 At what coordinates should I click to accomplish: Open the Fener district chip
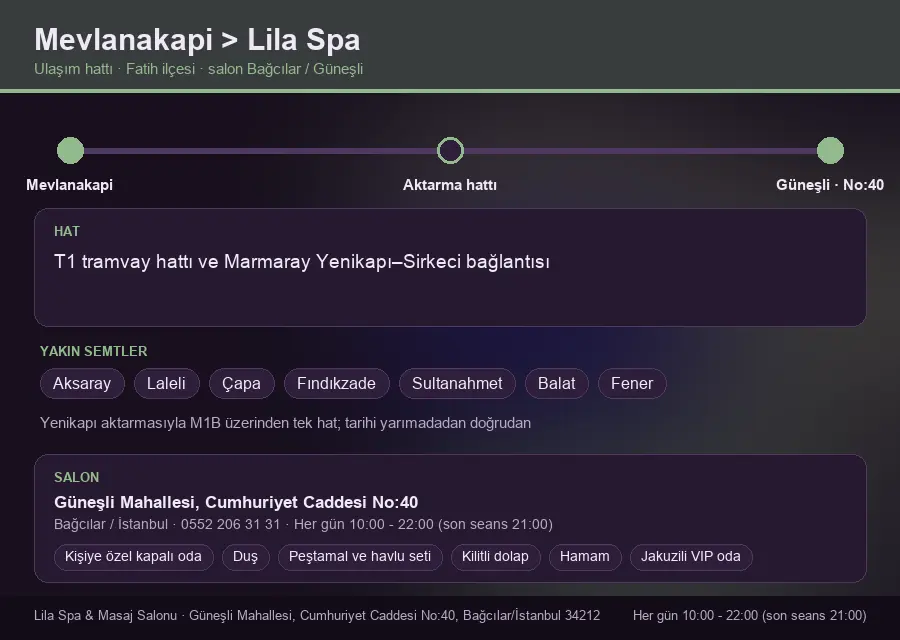[x=632, y=383]
